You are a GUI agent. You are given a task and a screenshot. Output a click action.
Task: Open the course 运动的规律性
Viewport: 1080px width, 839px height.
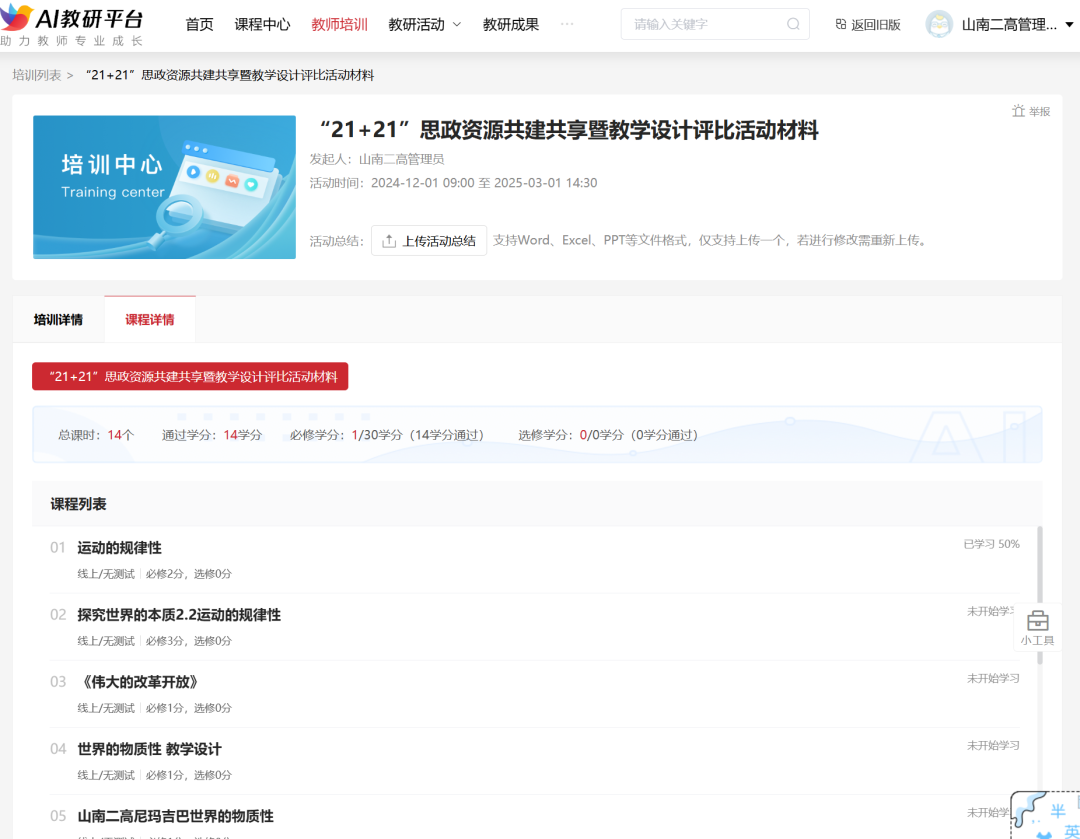(x=119, y=547)
